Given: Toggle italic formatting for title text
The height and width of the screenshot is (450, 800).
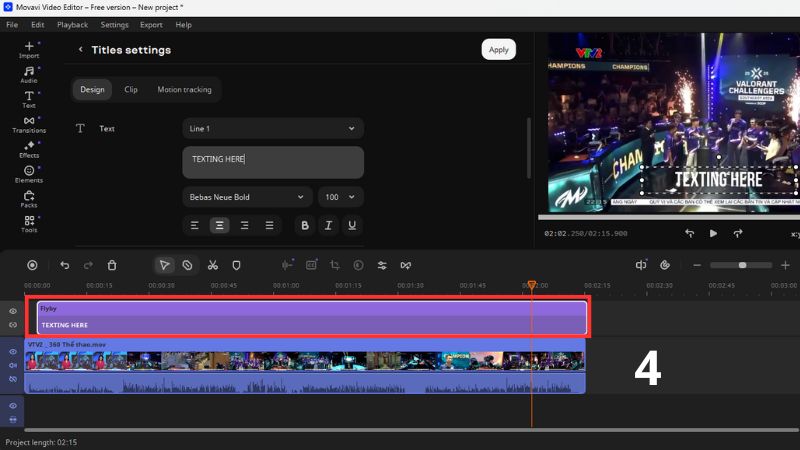Looking at the screenshot, I should 328,226.
